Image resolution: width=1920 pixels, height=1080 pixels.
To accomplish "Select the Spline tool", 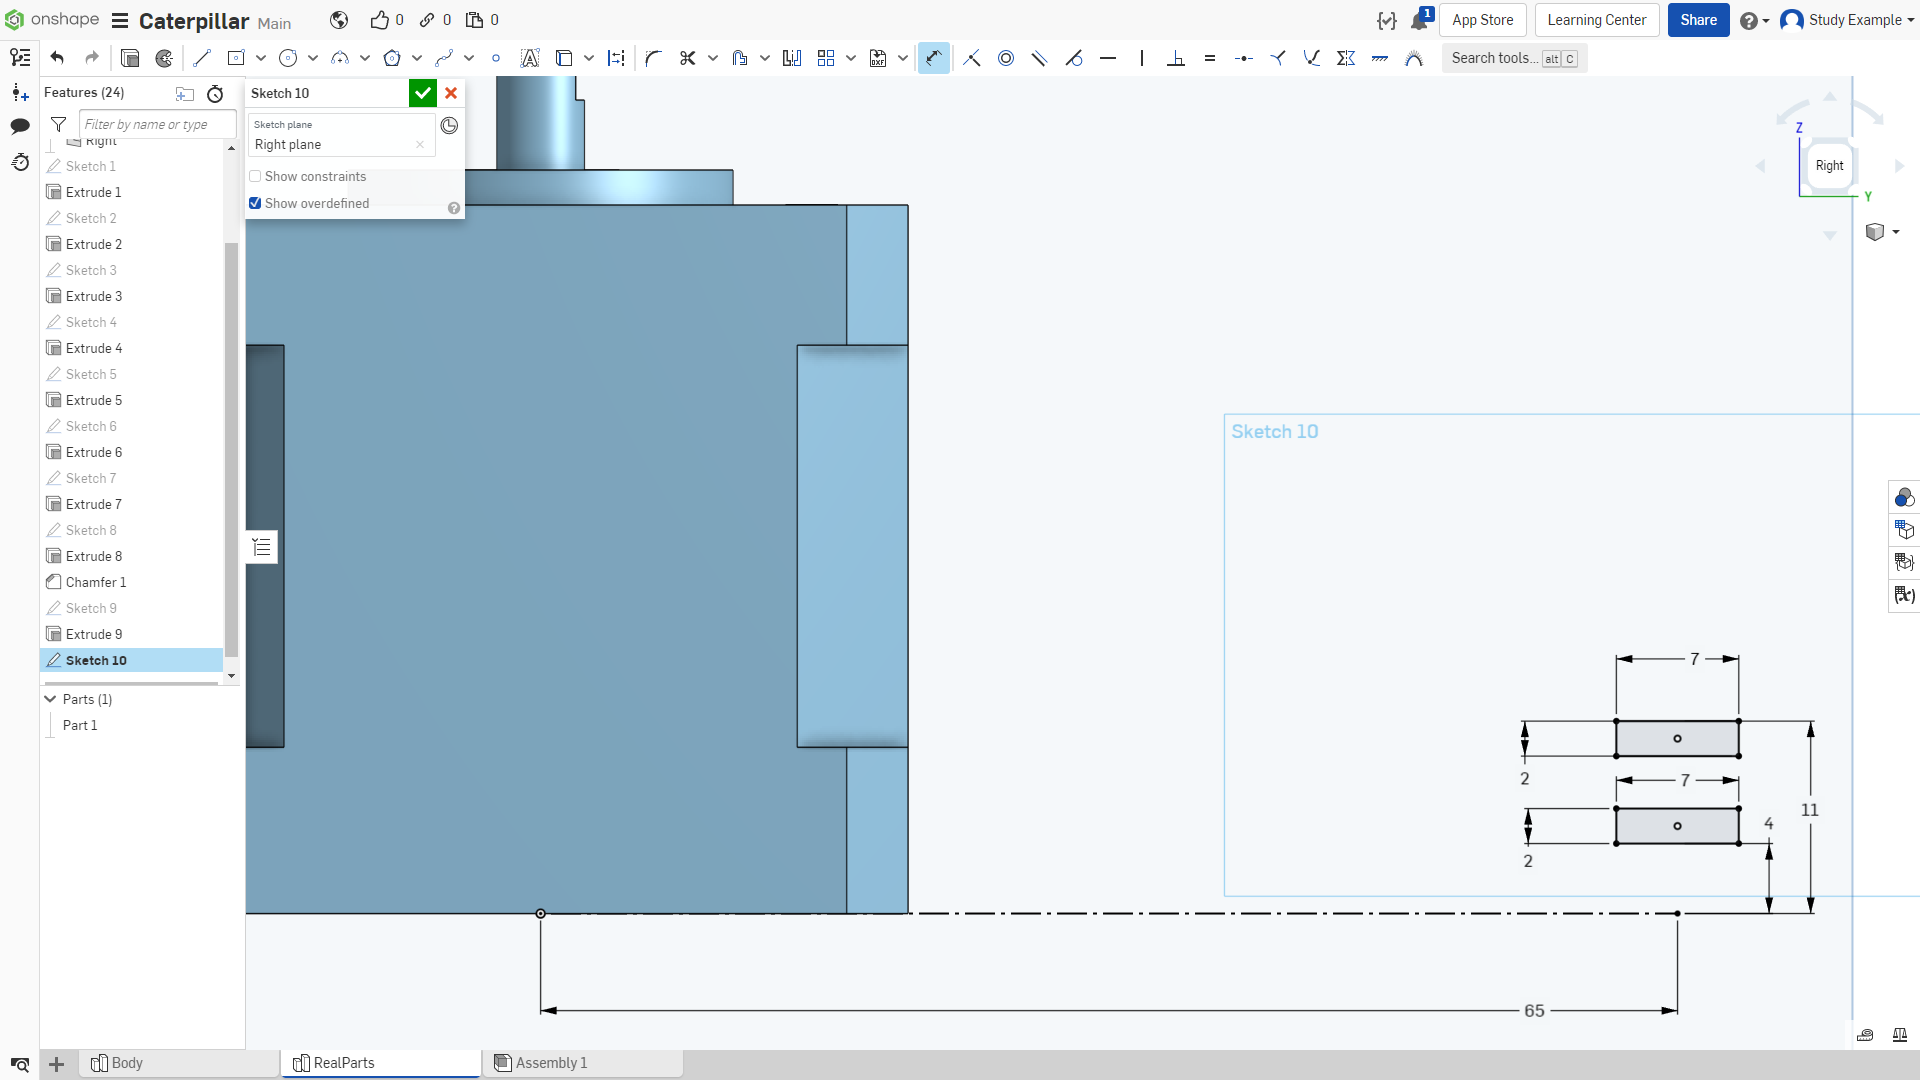I will 444,58.
